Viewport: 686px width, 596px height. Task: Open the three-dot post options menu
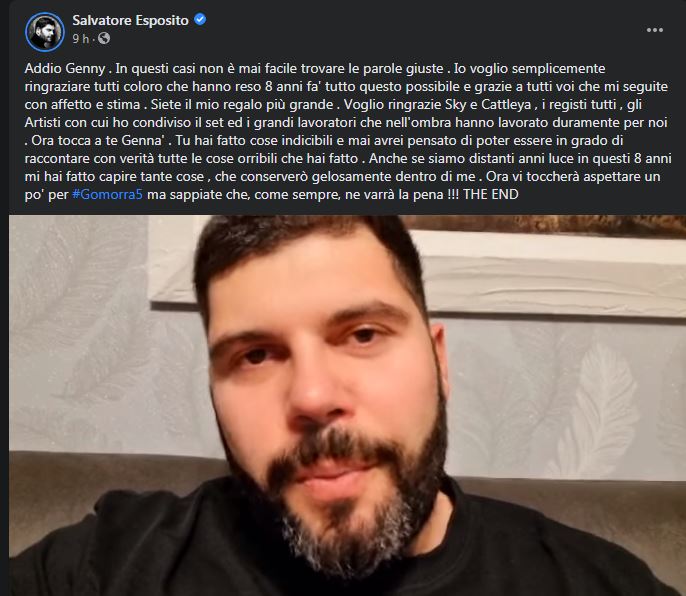[654, 30]
